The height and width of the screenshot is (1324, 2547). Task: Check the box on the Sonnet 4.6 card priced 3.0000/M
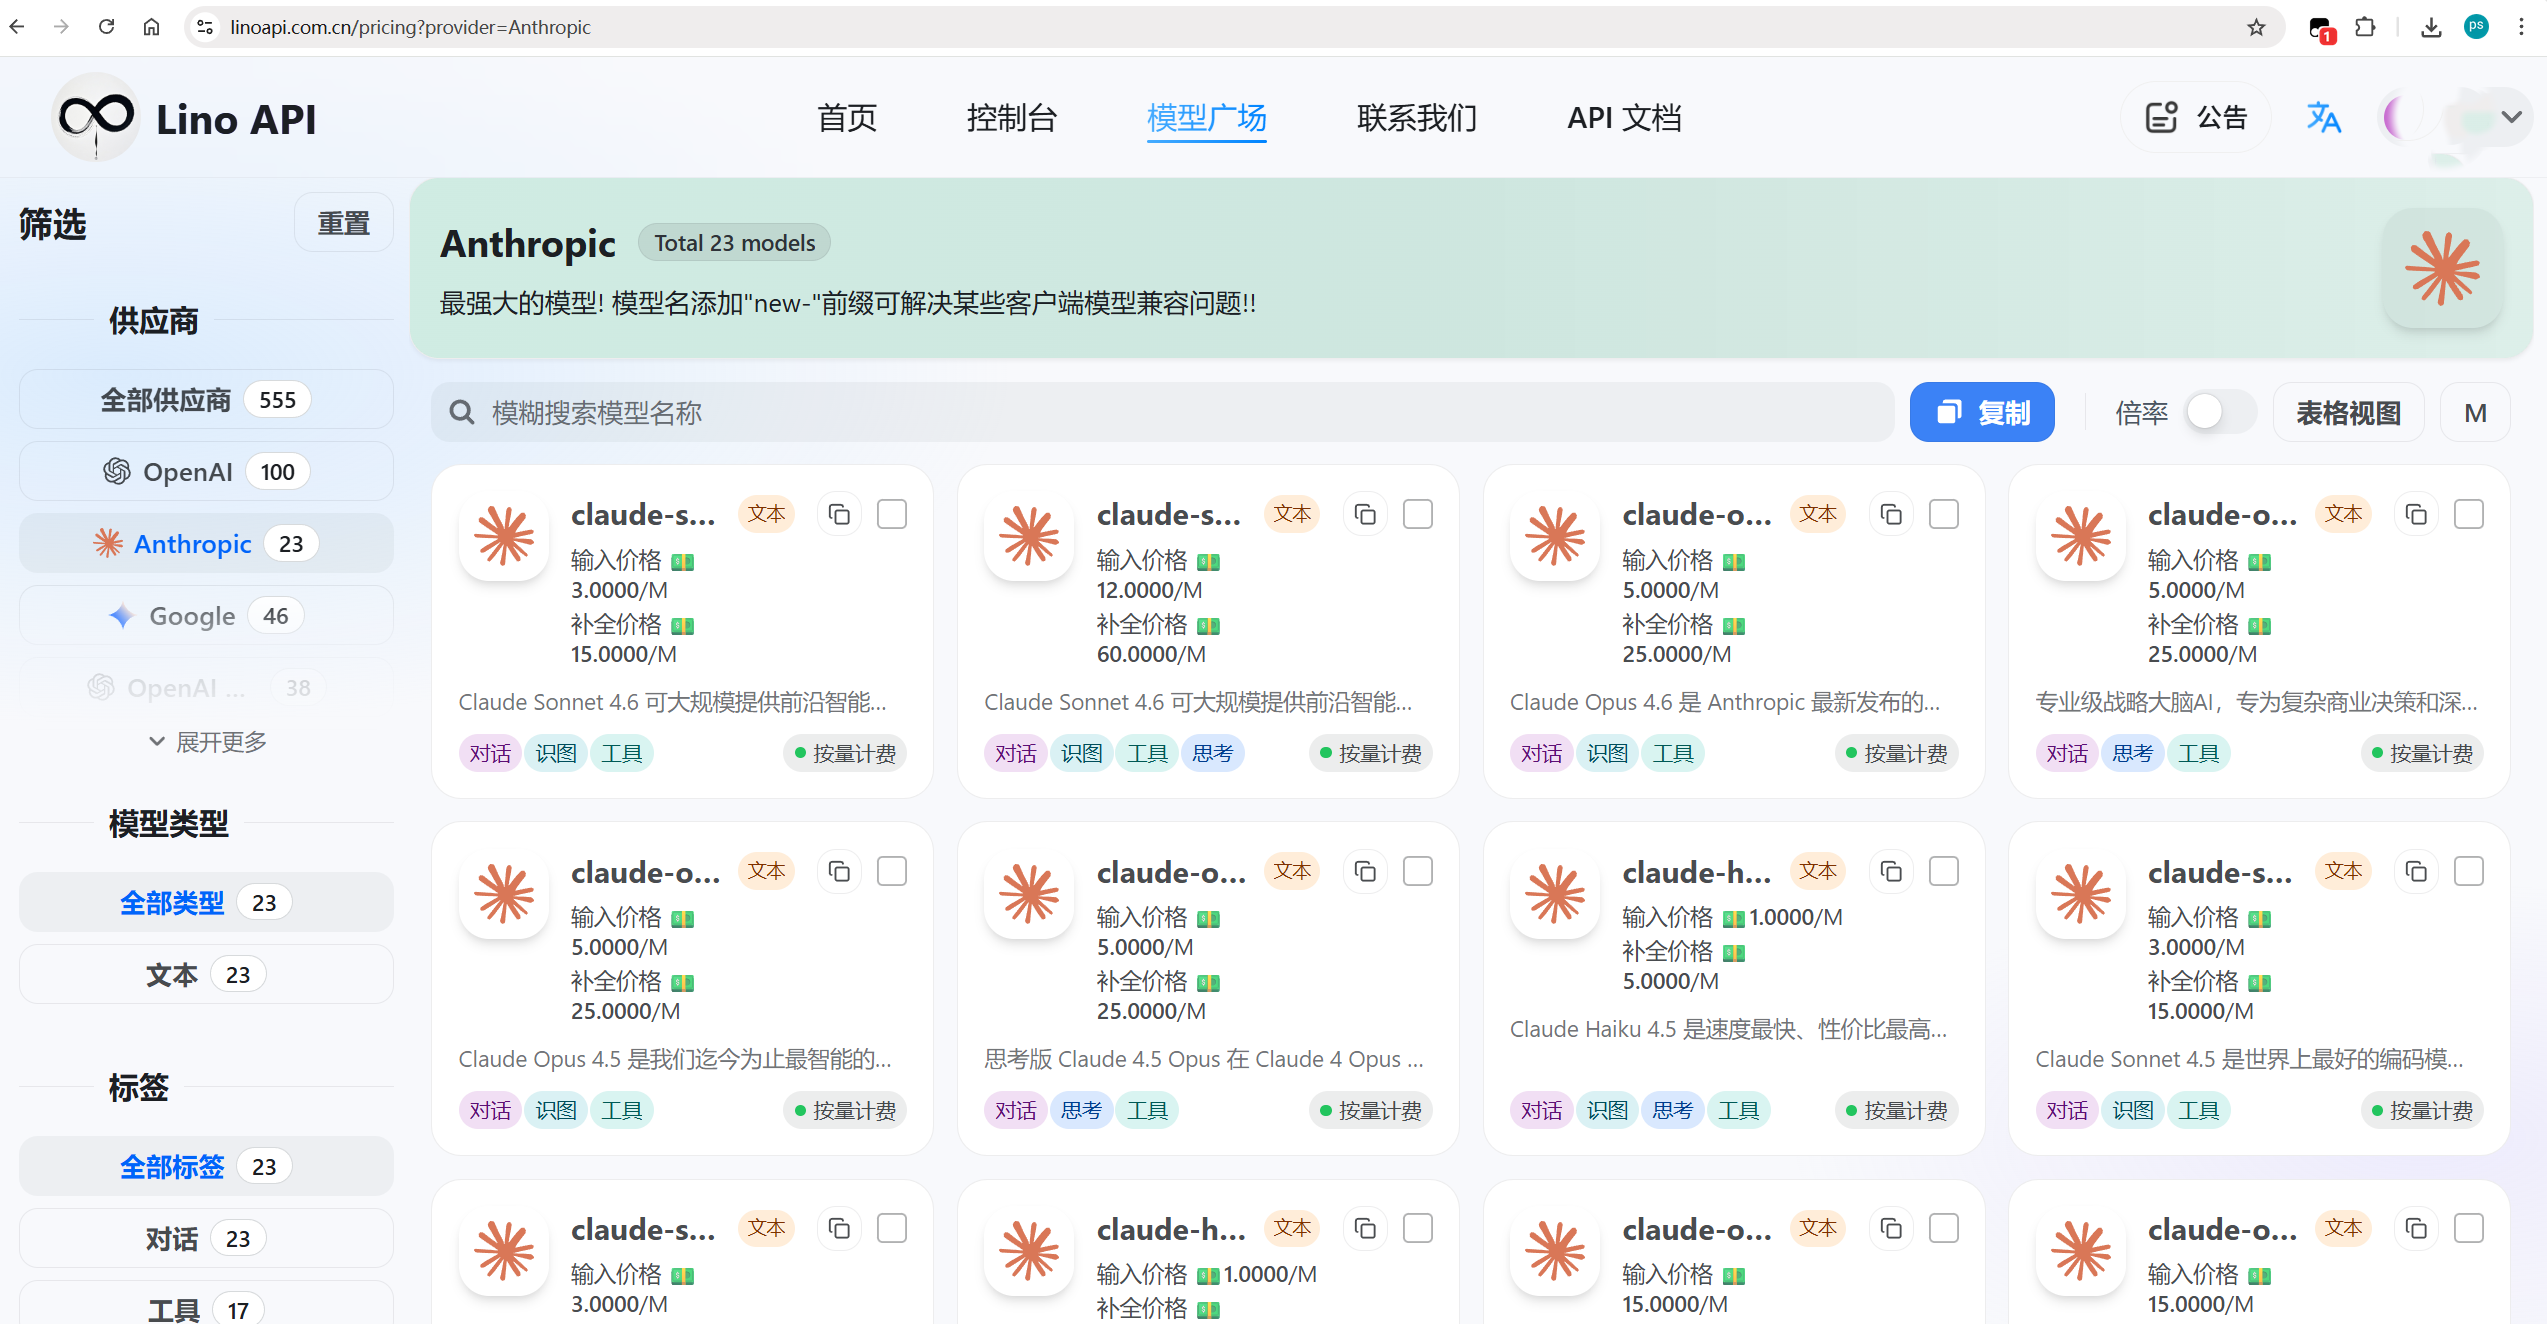tap(892, 514)
